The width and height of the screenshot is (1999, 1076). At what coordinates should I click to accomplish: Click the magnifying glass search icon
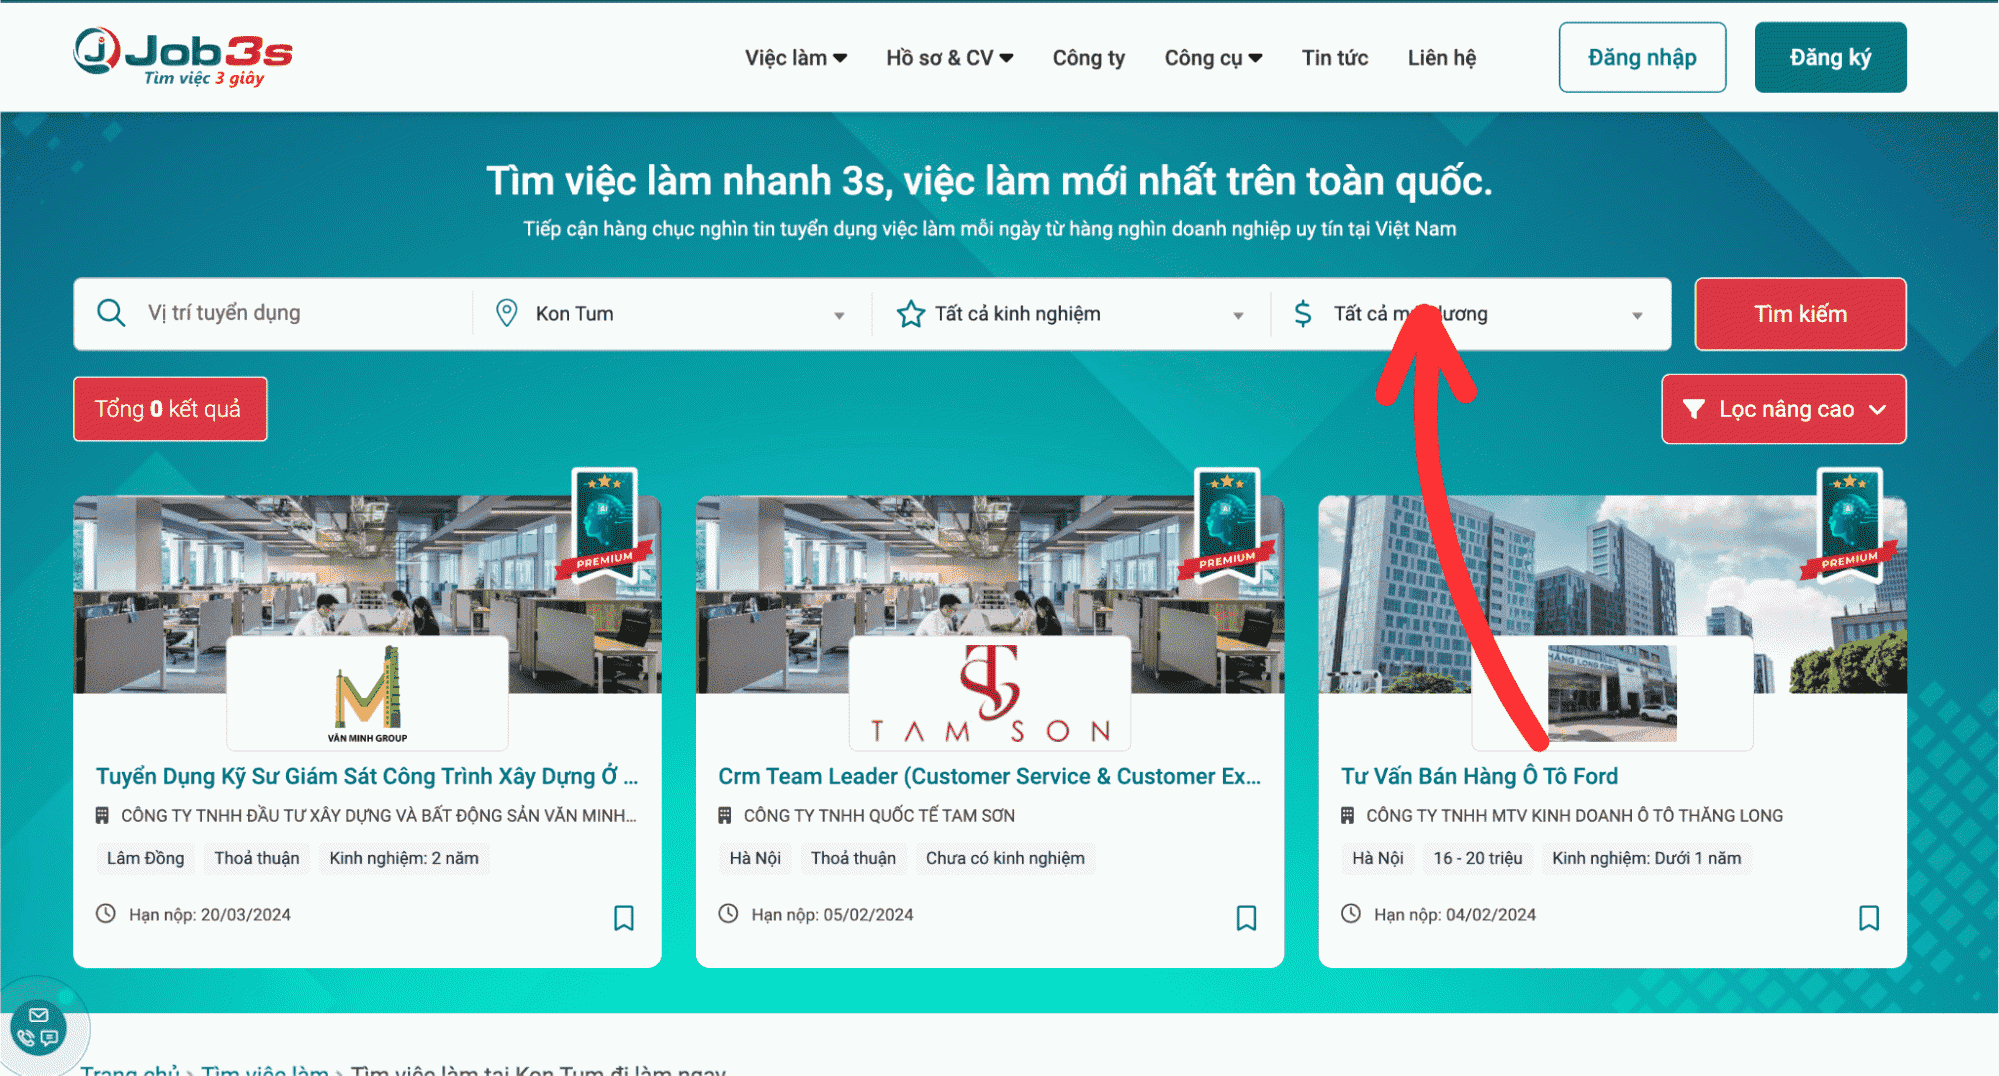[x=110, y=313]
